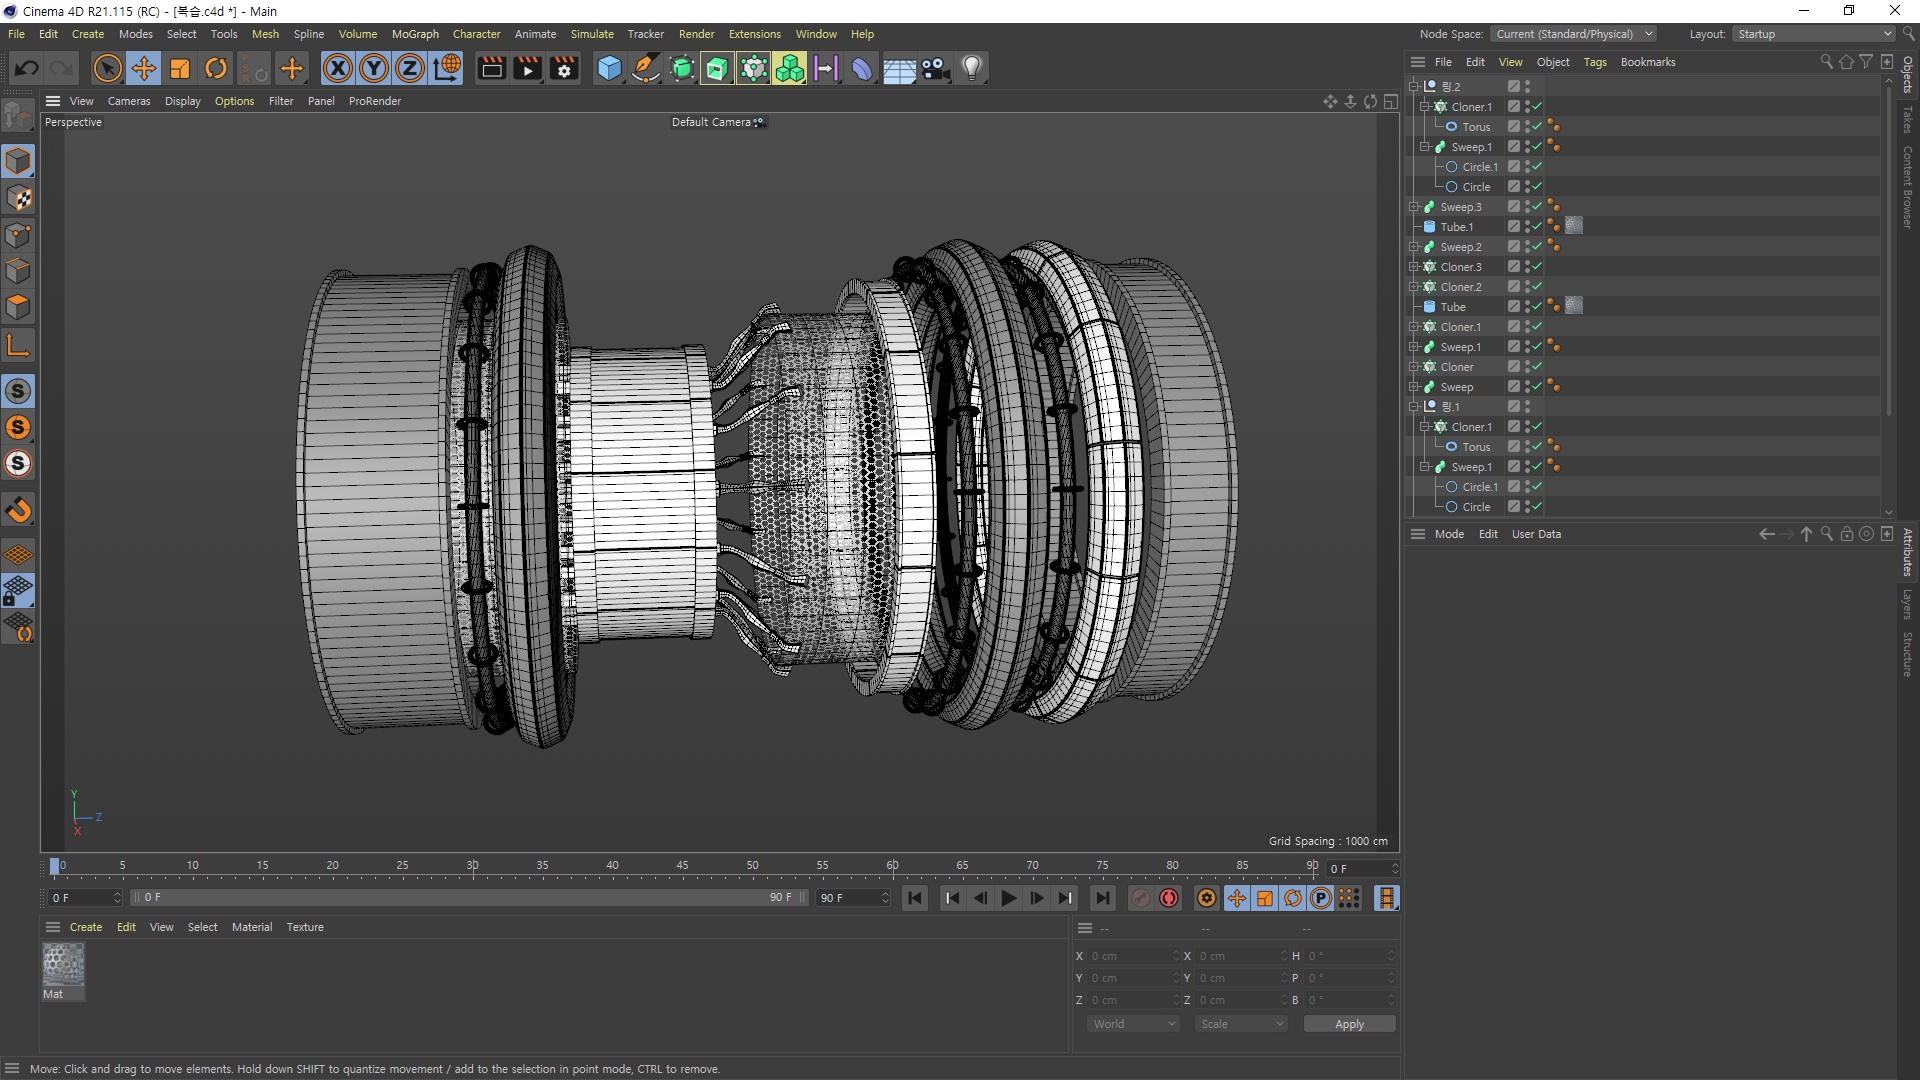The width and height of the screenshot is (1920, 1080).
Task: Open Edit Render Settings icon
Action: click(564, 68)
